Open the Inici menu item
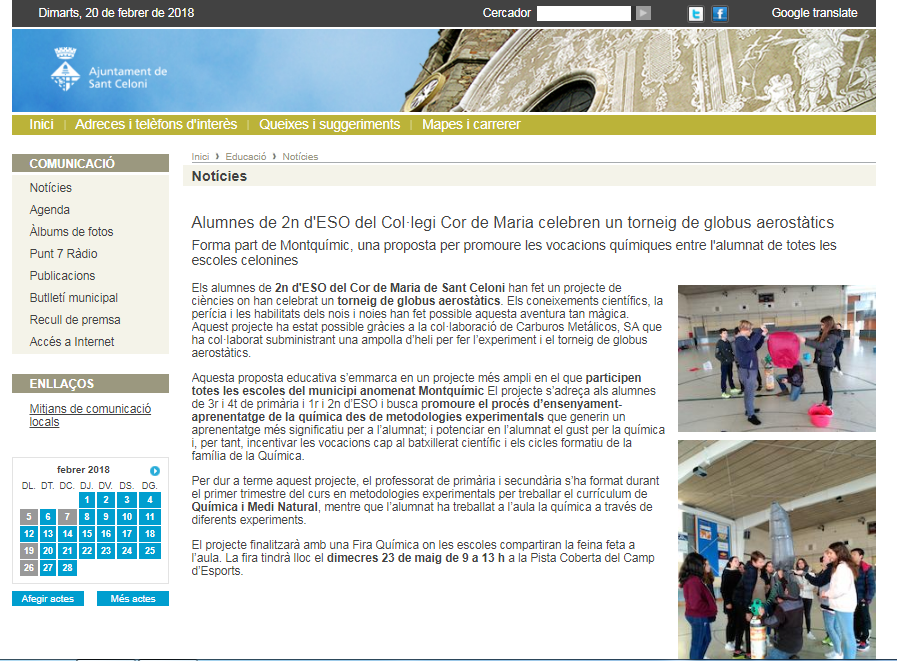897x661 pixels. 41,124
